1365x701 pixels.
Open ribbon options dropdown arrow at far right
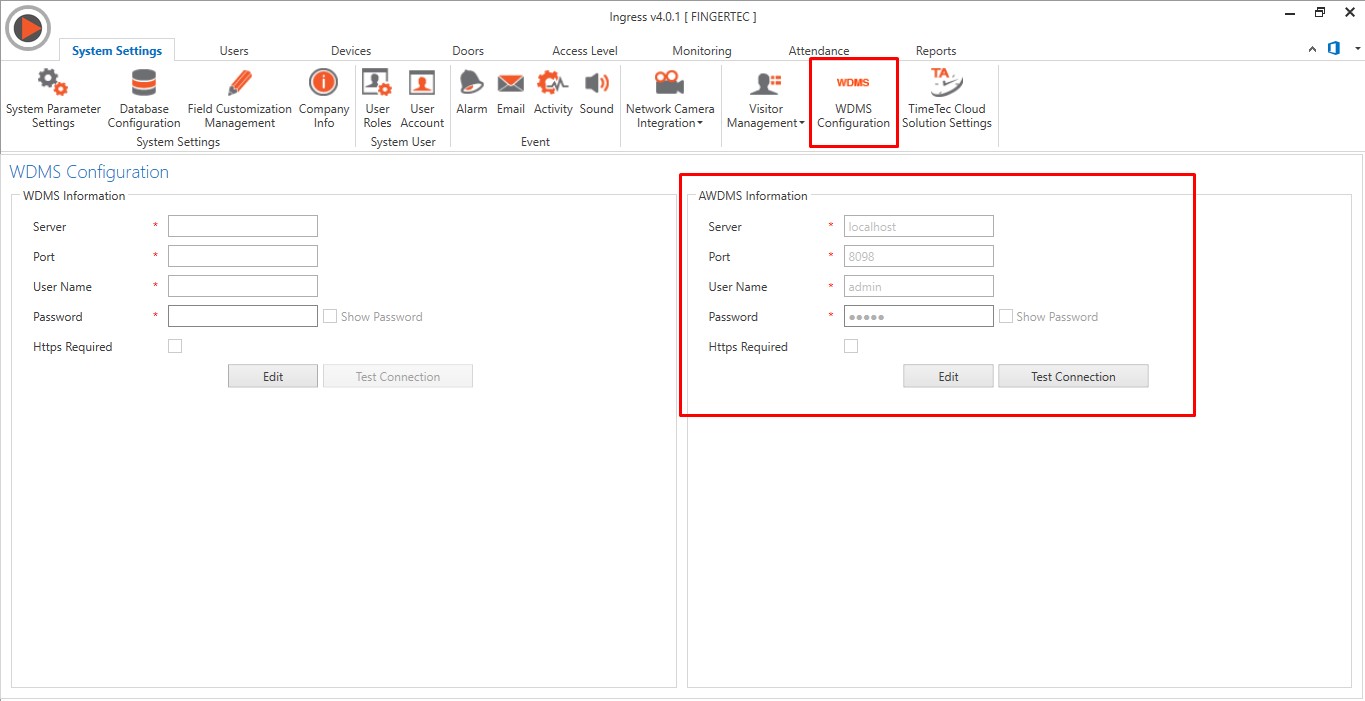[1357, 49]
